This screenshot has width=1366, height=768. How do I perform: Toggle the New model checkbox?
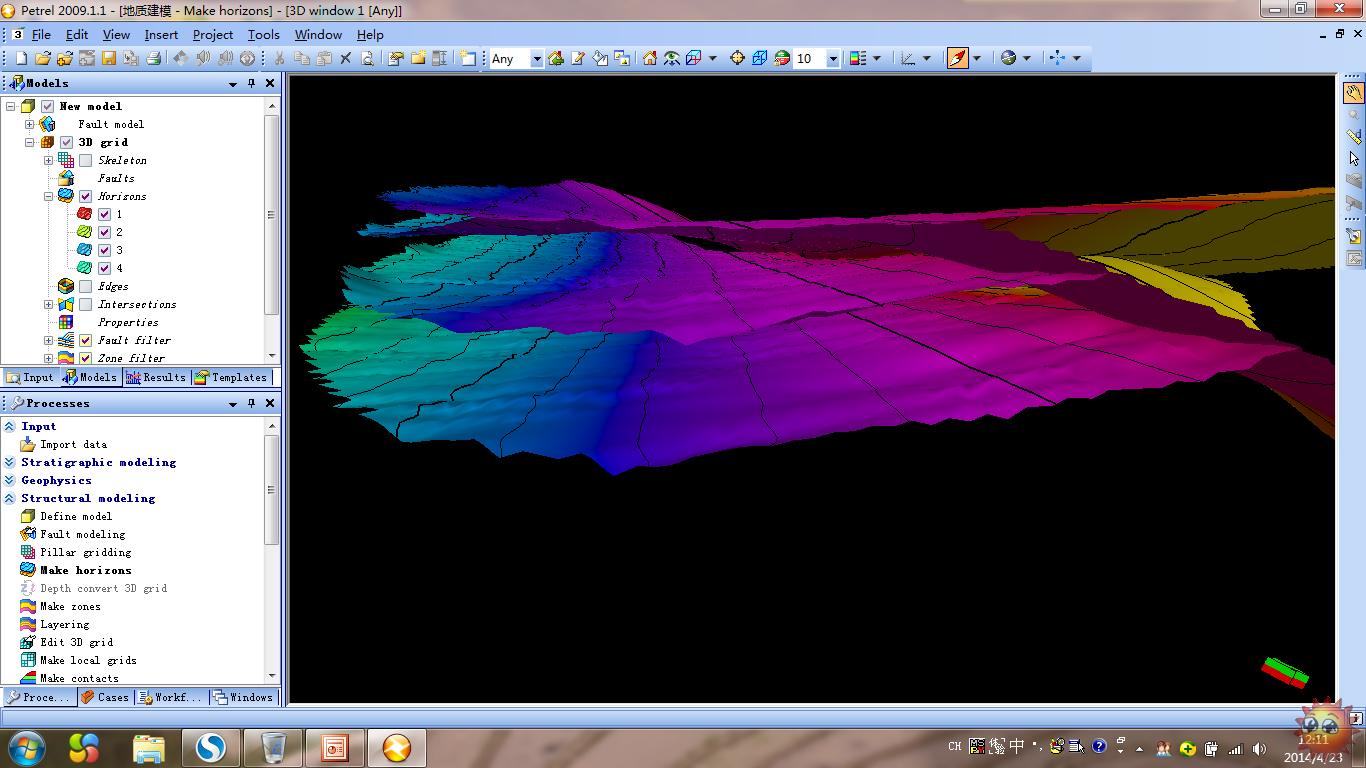coord(47,106)
